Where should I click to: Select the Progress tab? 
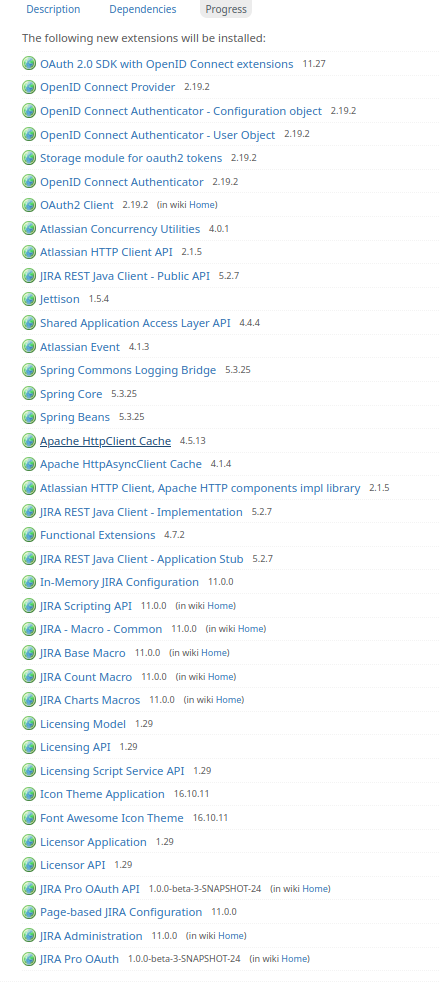coord(226,9)
